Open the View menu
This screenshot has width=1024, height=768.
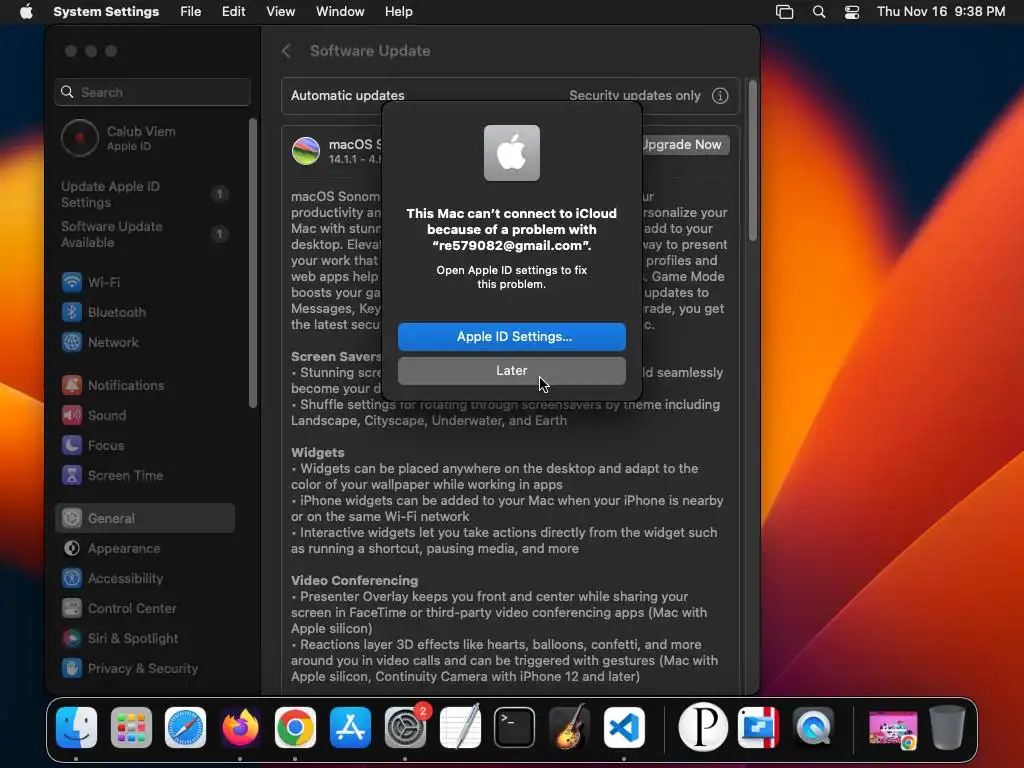(280, 12)
